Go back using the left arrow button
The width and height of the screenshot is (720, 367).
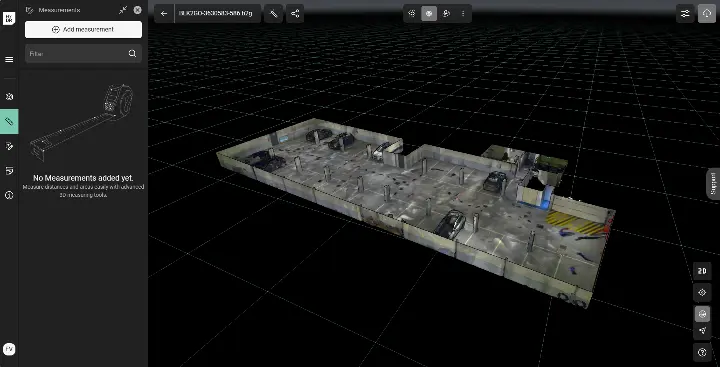click(x=164, y=14)
